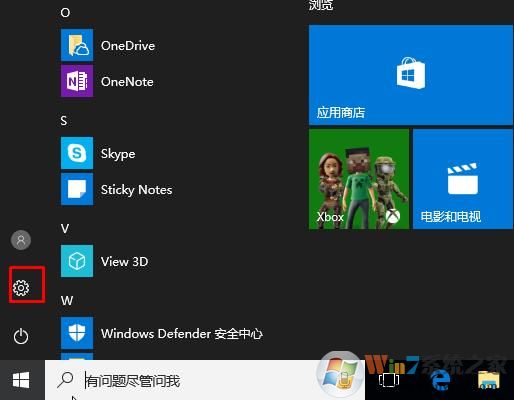Screen dimensions: 514x400
Task: Launch View 3D via its cube icon
Action: pos(77,261)
